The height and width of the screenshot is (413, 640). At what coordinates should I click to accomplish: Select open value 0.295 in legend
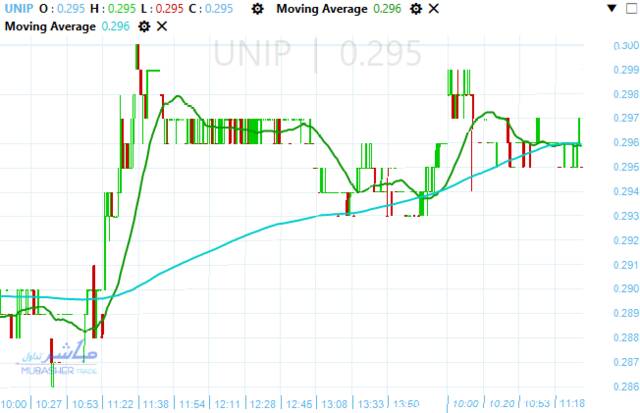coord(71,9)
